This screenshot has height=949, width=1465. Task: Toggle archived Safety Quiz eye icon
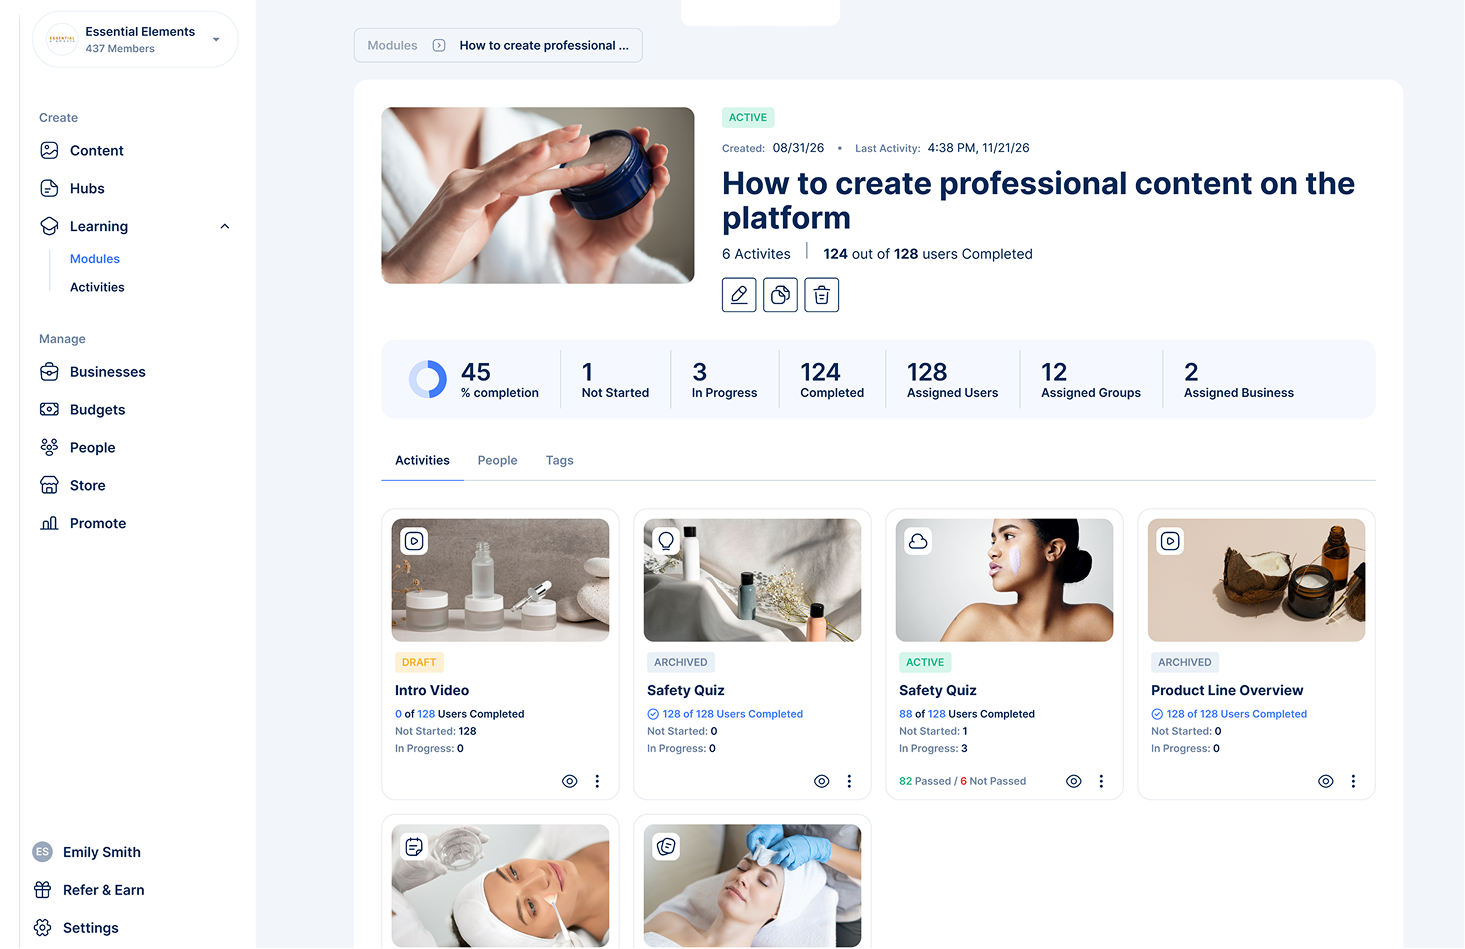[821, 781]
